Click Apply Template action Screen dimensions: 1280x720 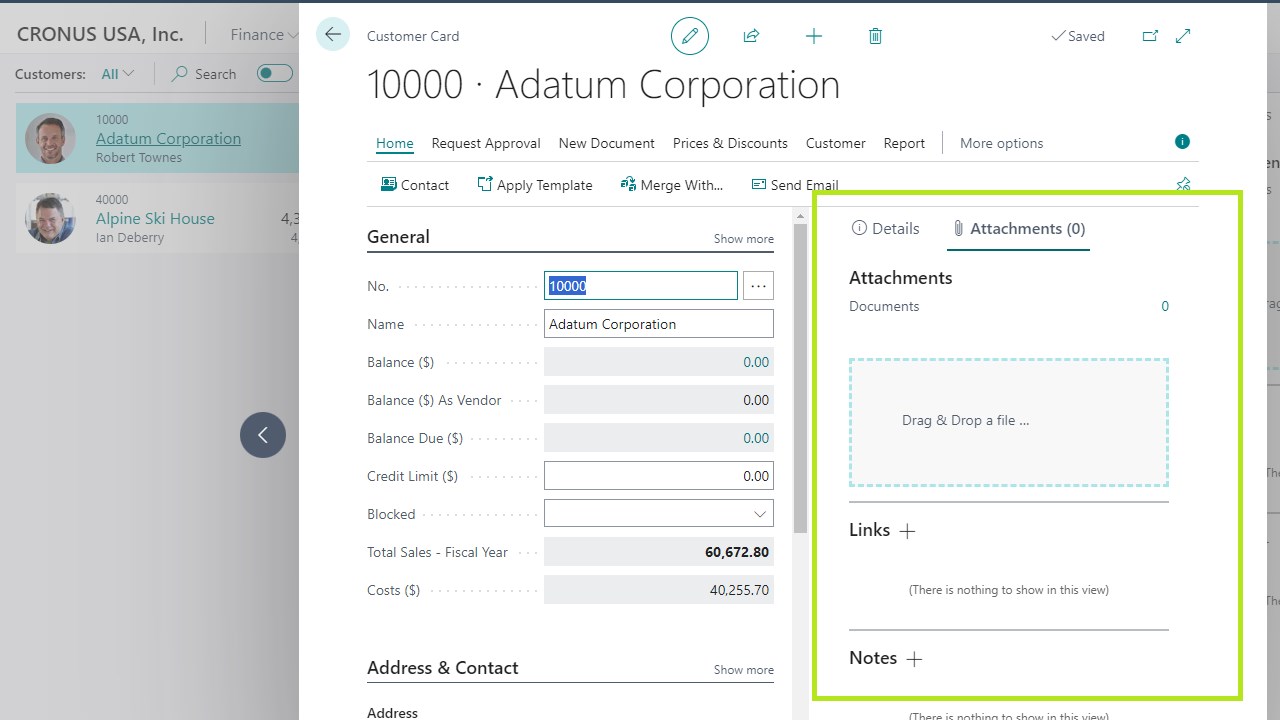[x=535, y=185]
